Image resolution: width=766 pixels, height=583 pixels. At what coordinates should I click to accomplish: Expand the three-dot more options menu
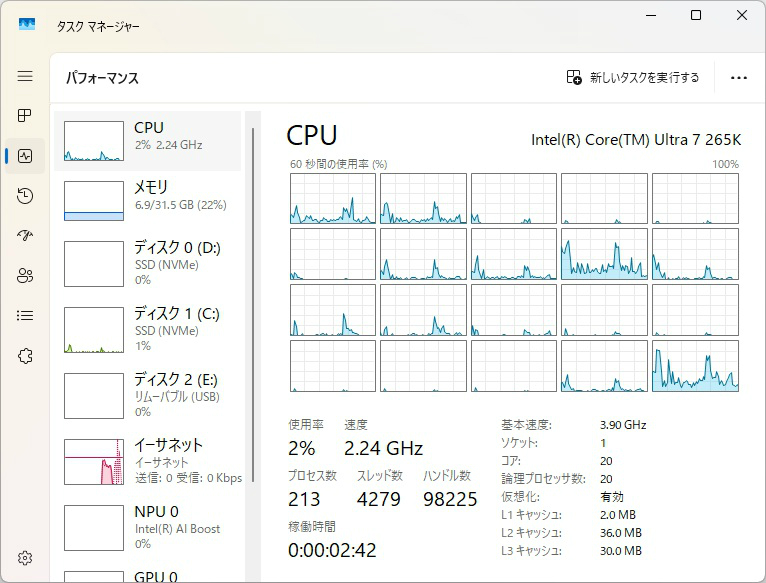739,77
